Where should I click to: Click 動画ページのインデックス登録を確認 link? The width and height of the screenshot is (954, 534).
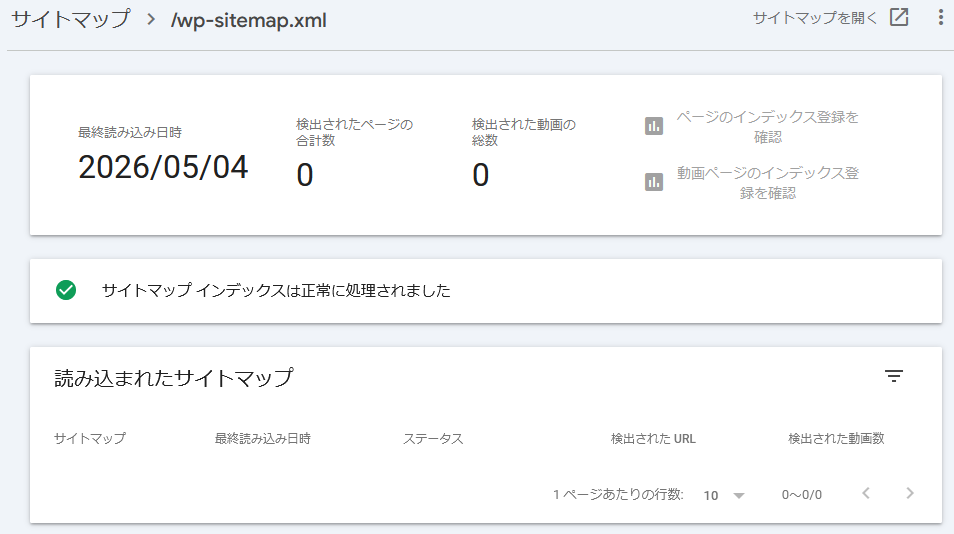point(767,182)
